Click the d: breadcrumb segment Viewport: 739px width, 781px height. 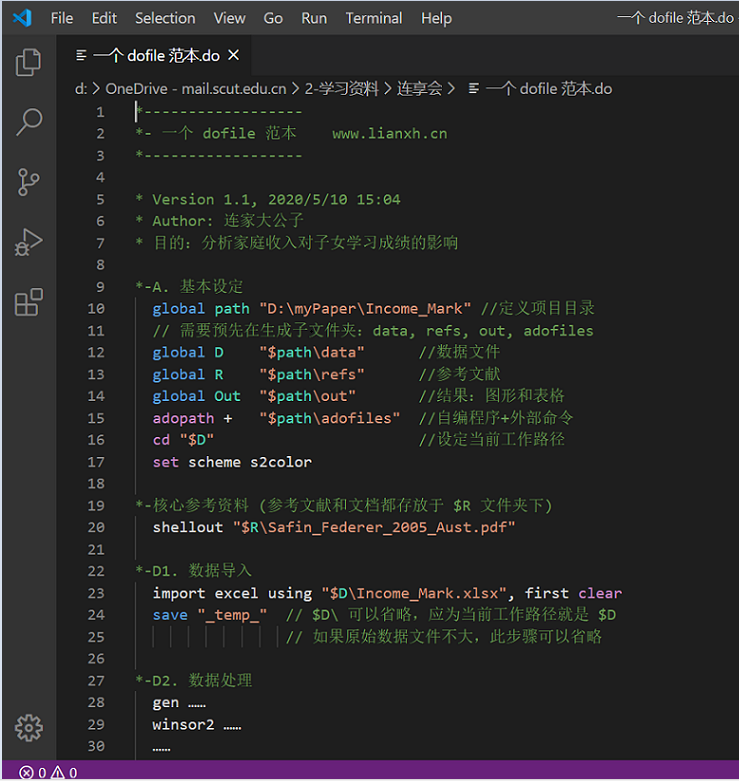click(81, 89)
